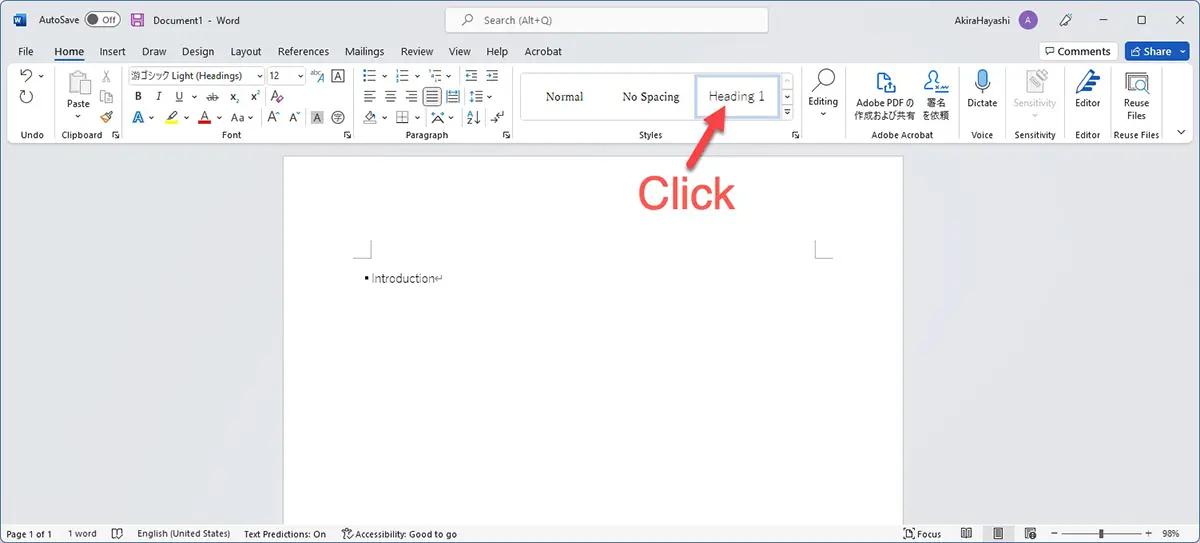
Task: Apply Heading 1 style
Action: tap(737, 96)
